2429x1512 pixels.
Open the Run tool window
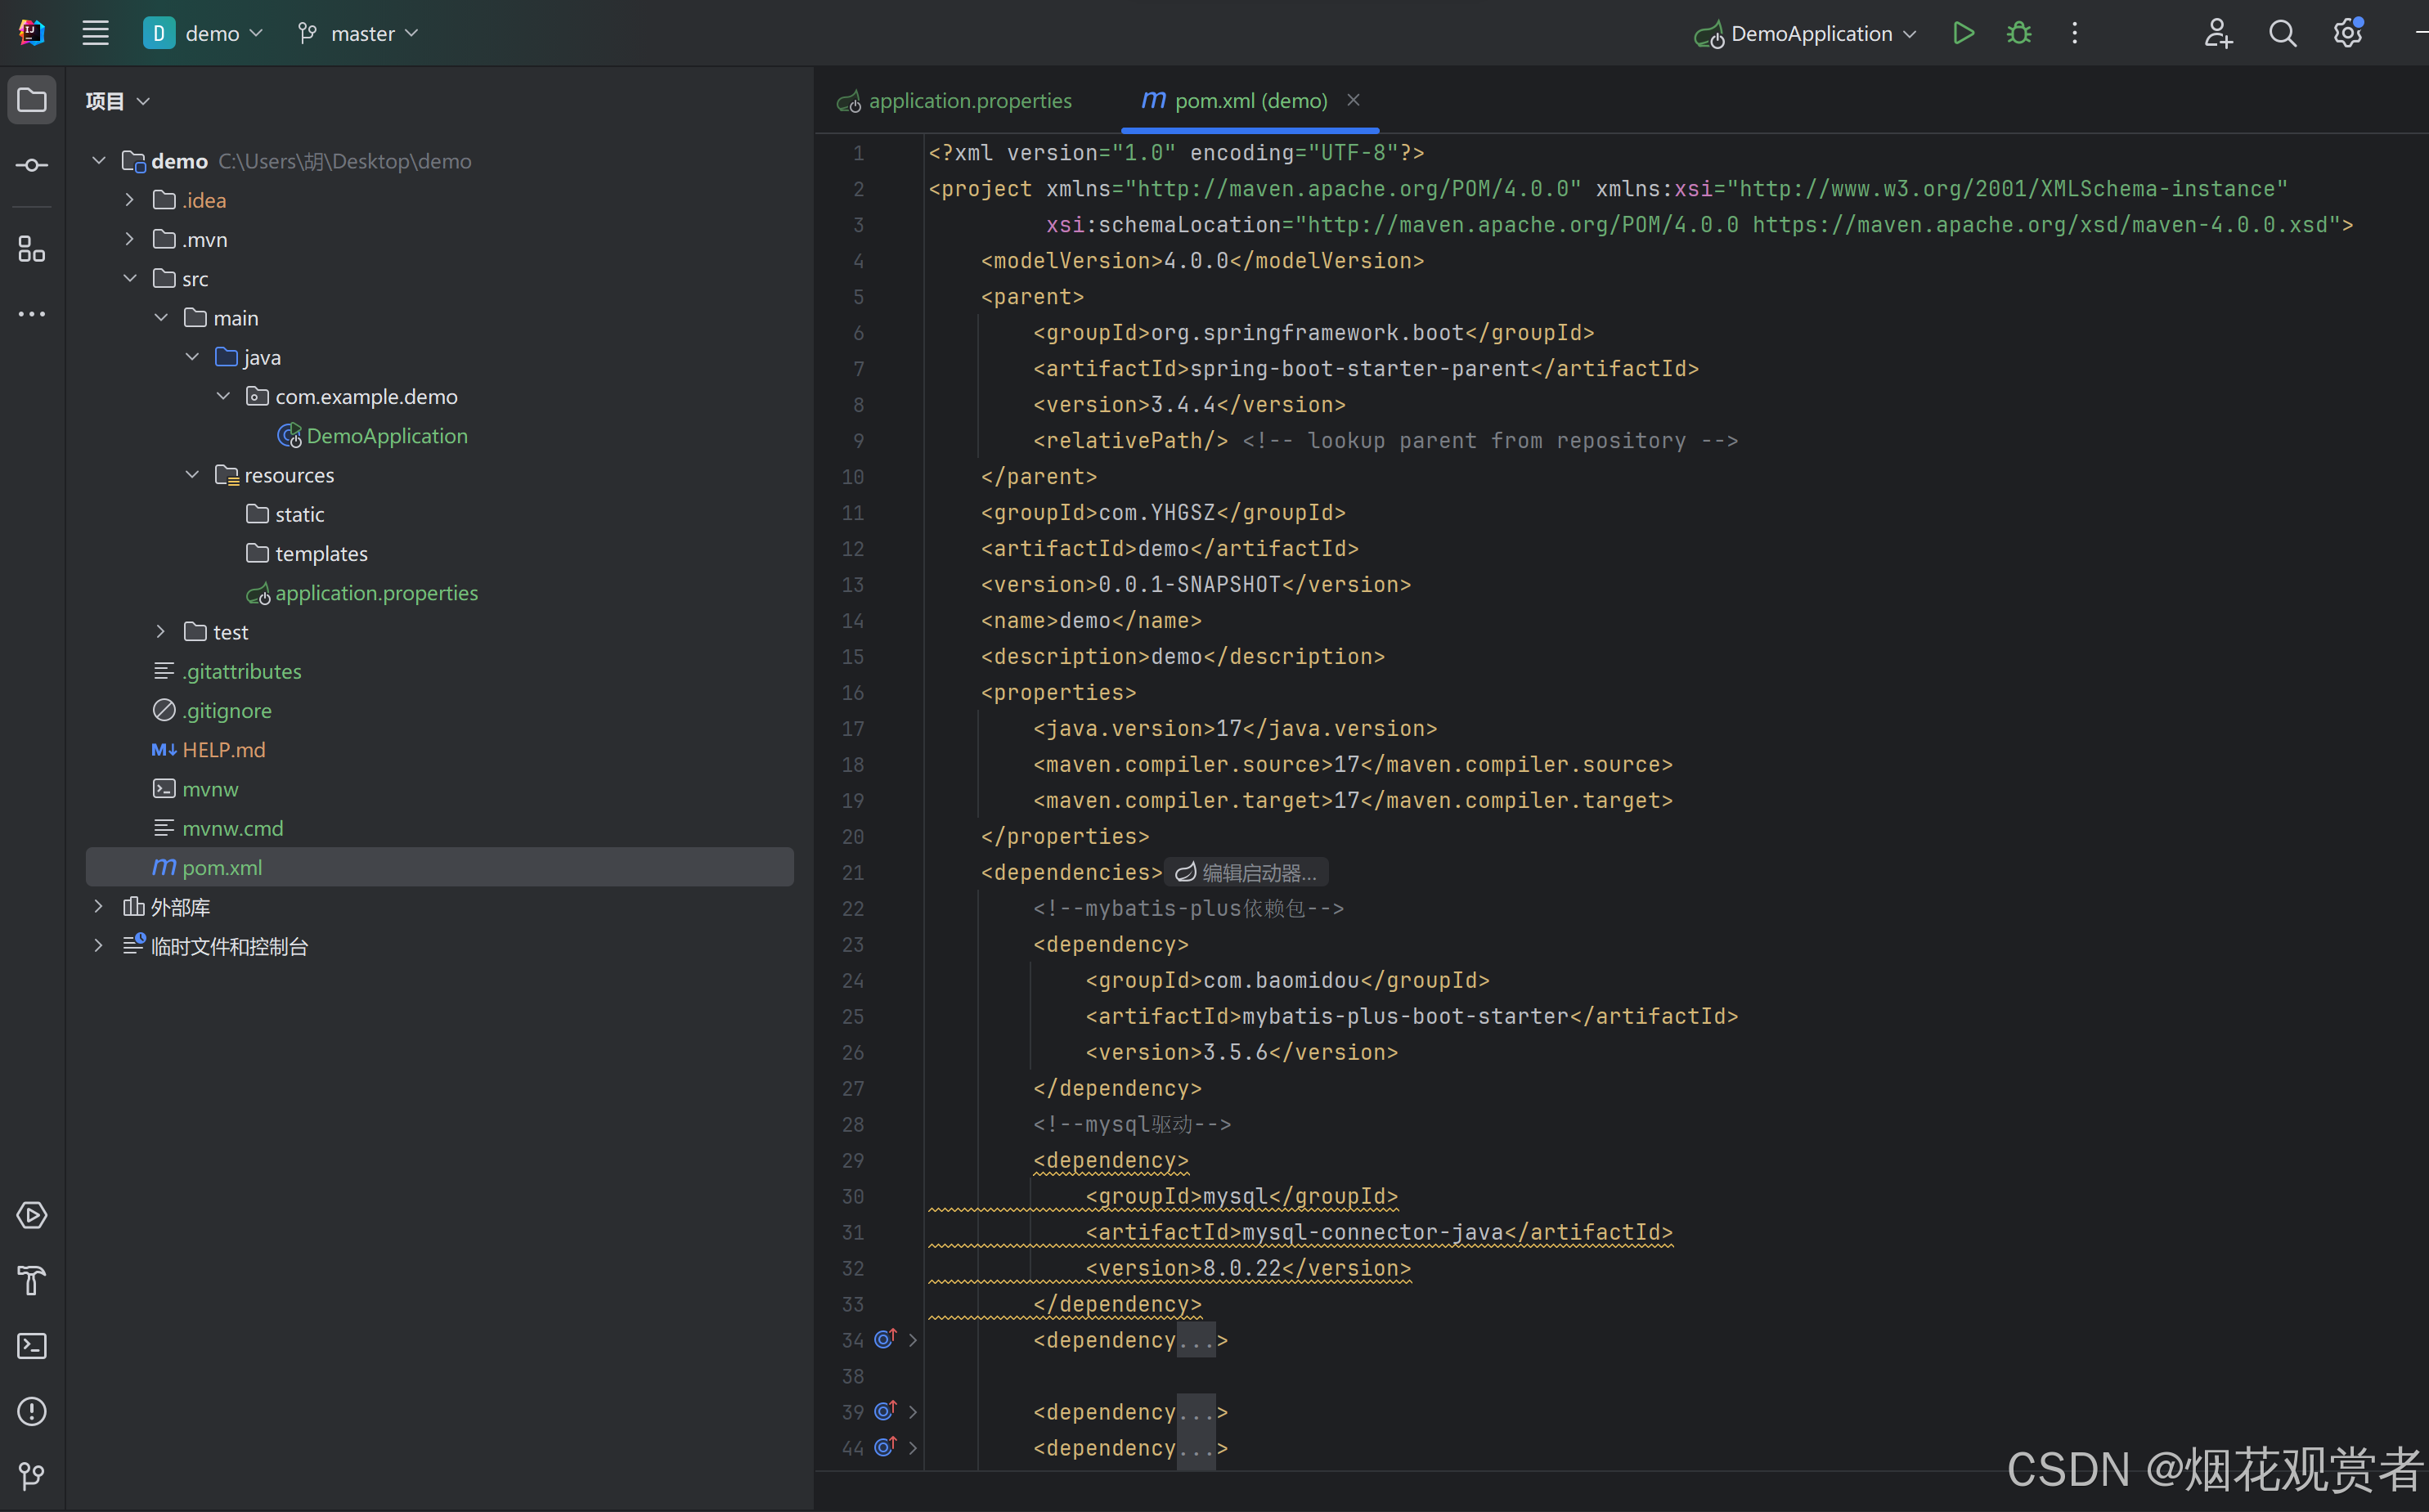32,1216
